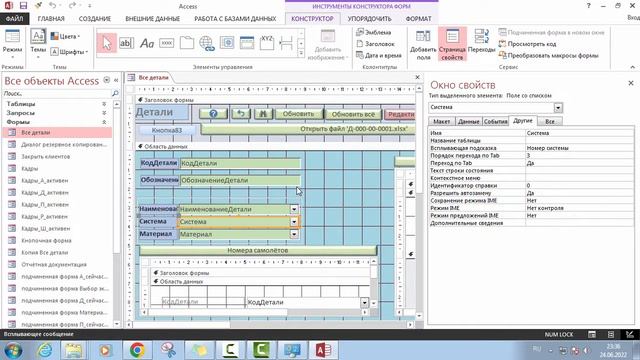This screenshot has height=360, width=640.
Task: Open Цвета theme colors dropdown
Action: tap(65, 36)
